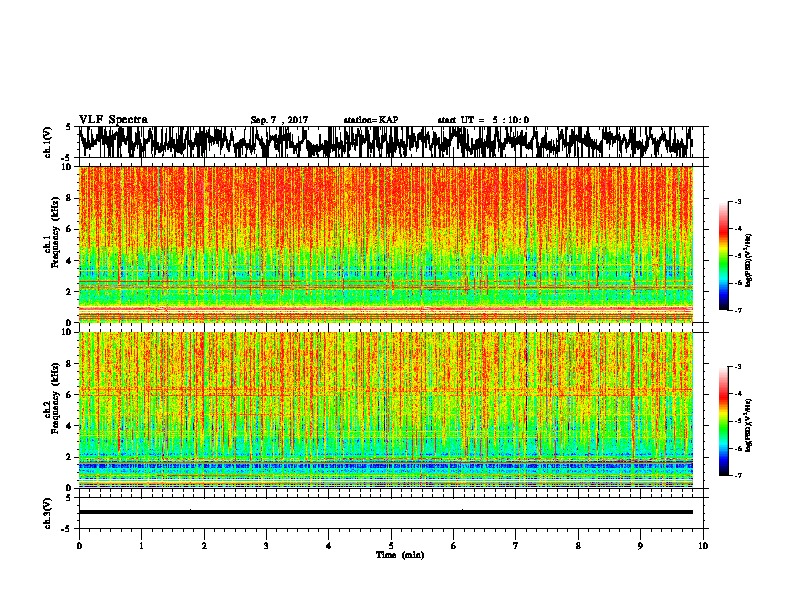
Task: Click the "-5" tick of ch.3(V) axis
Action: pos(68,529)
